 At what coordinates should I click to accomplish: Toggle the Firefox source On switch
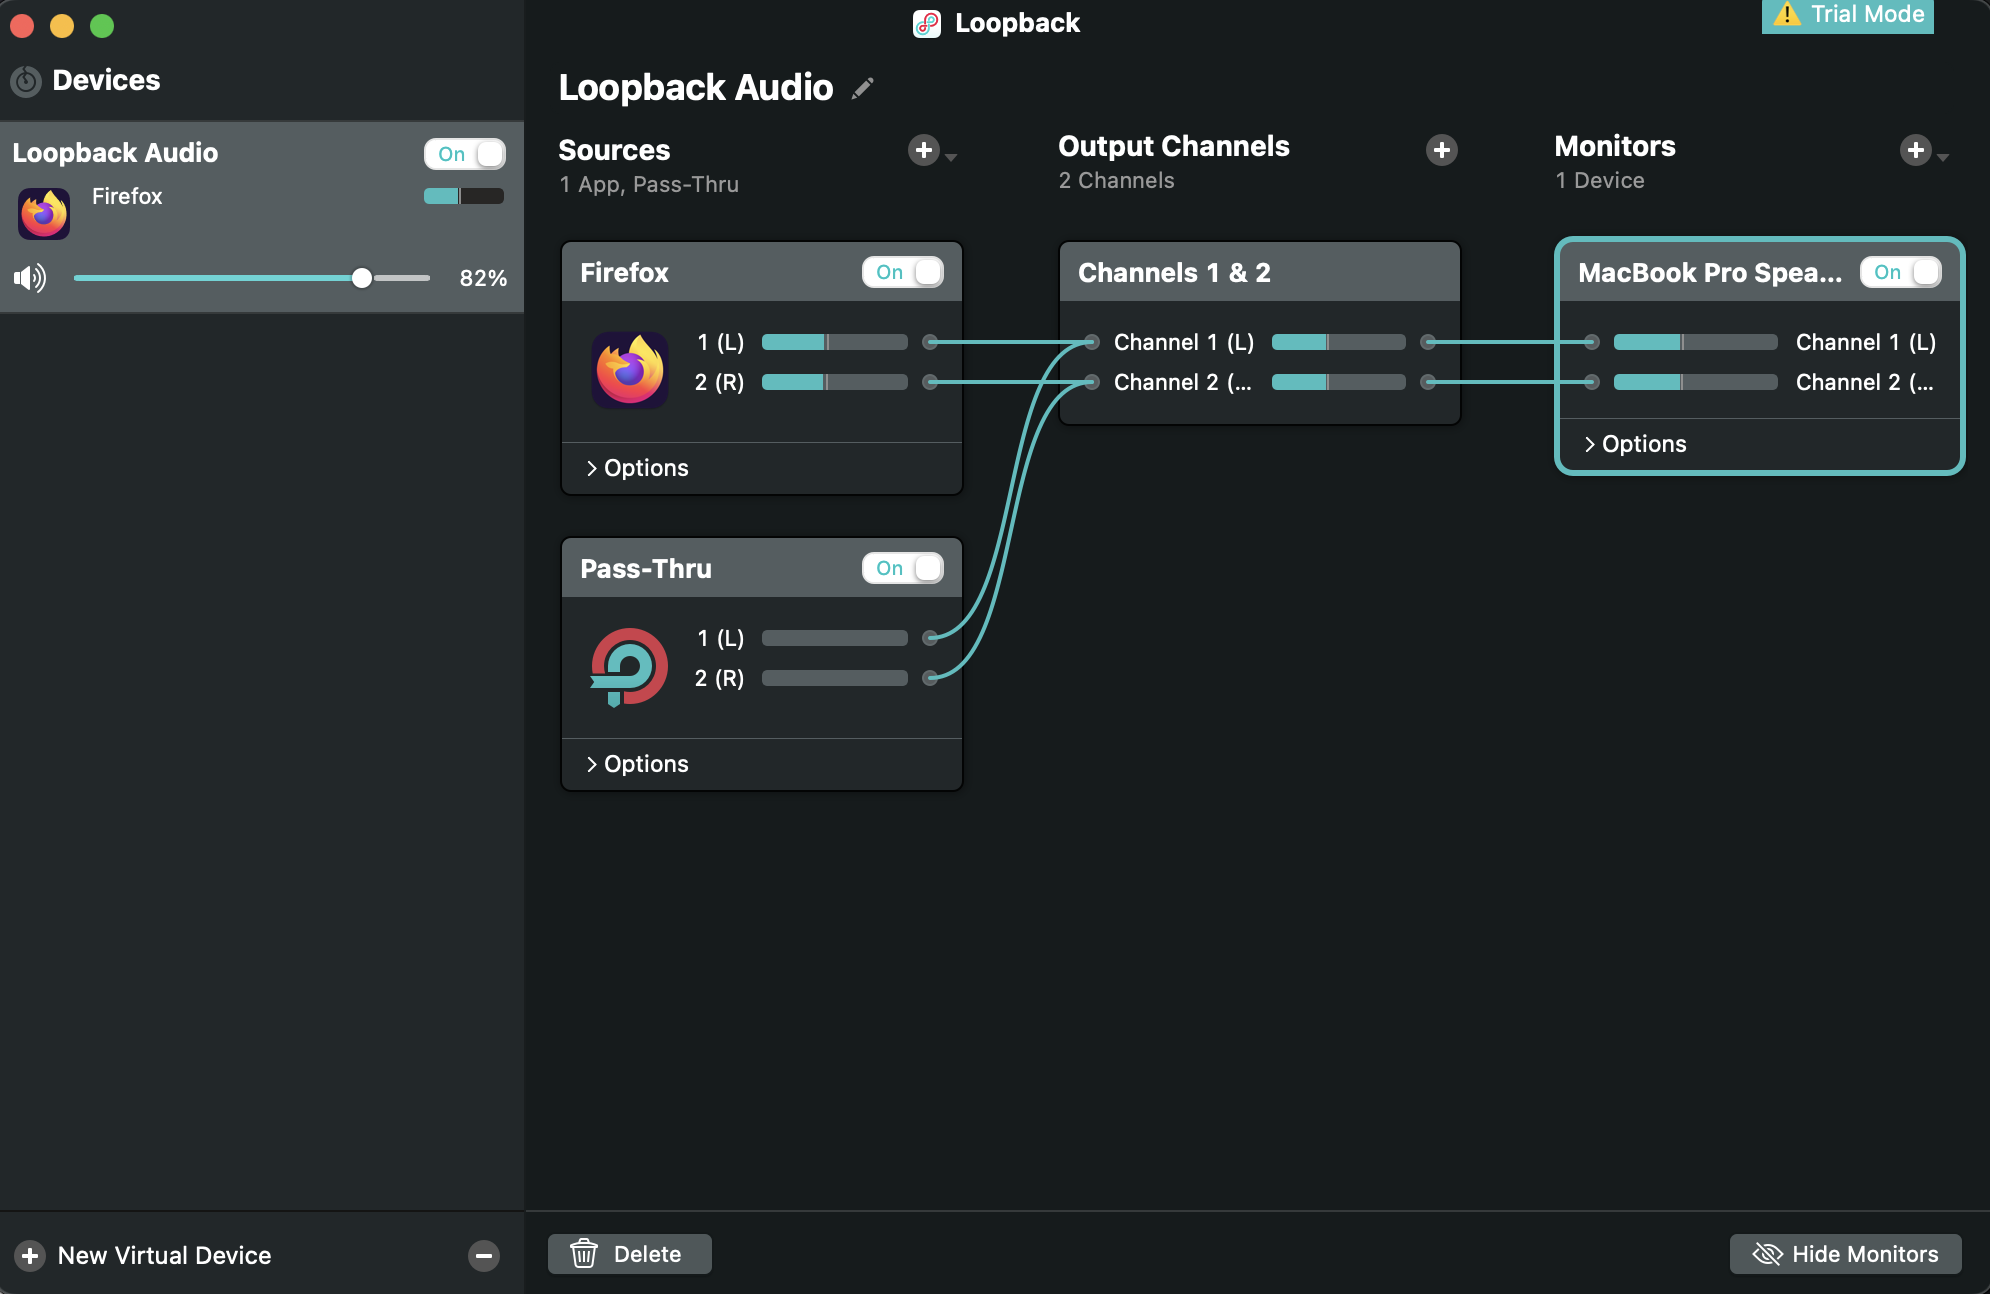pos(903,272)
